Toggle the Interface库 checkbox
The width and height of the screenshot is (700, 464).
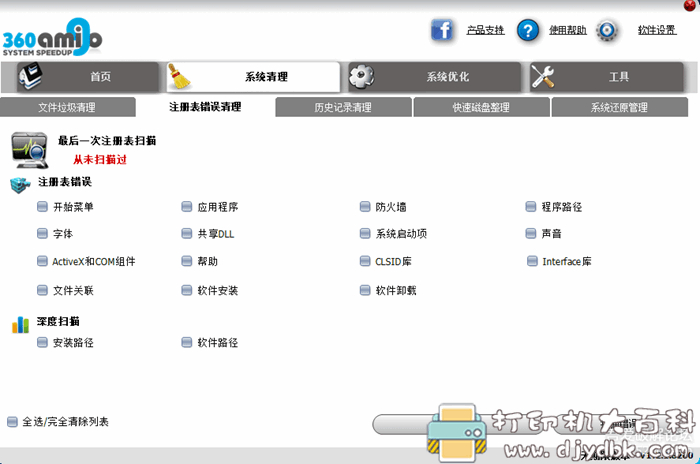click(532, 261)
